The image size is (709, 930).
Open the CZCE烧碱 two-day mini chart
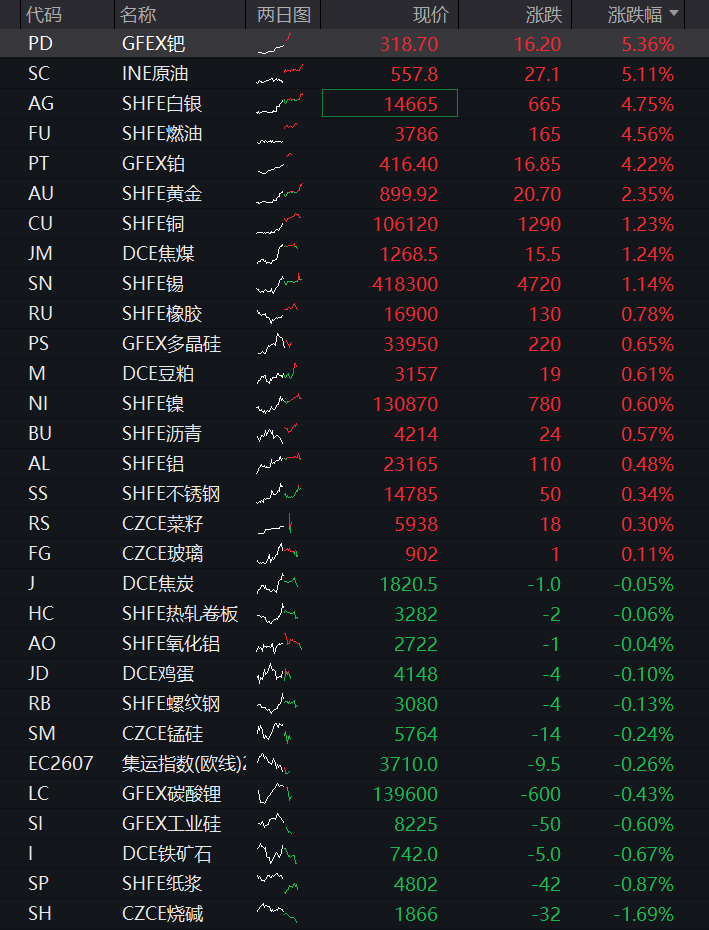pos(277,913)
